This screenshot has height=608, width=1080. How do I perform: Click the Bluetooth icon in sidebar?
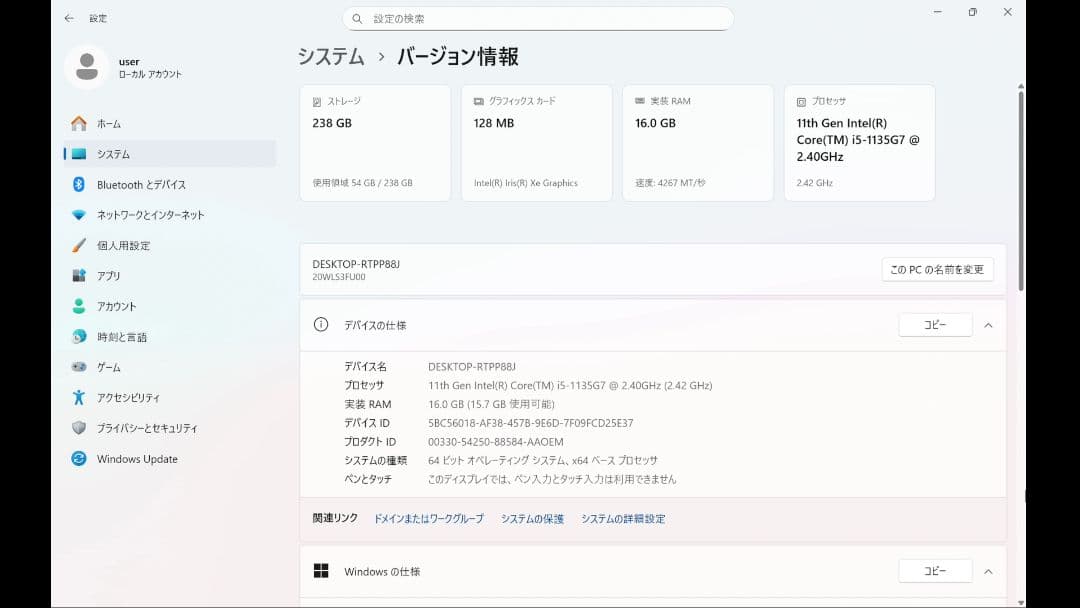[79, 185]
